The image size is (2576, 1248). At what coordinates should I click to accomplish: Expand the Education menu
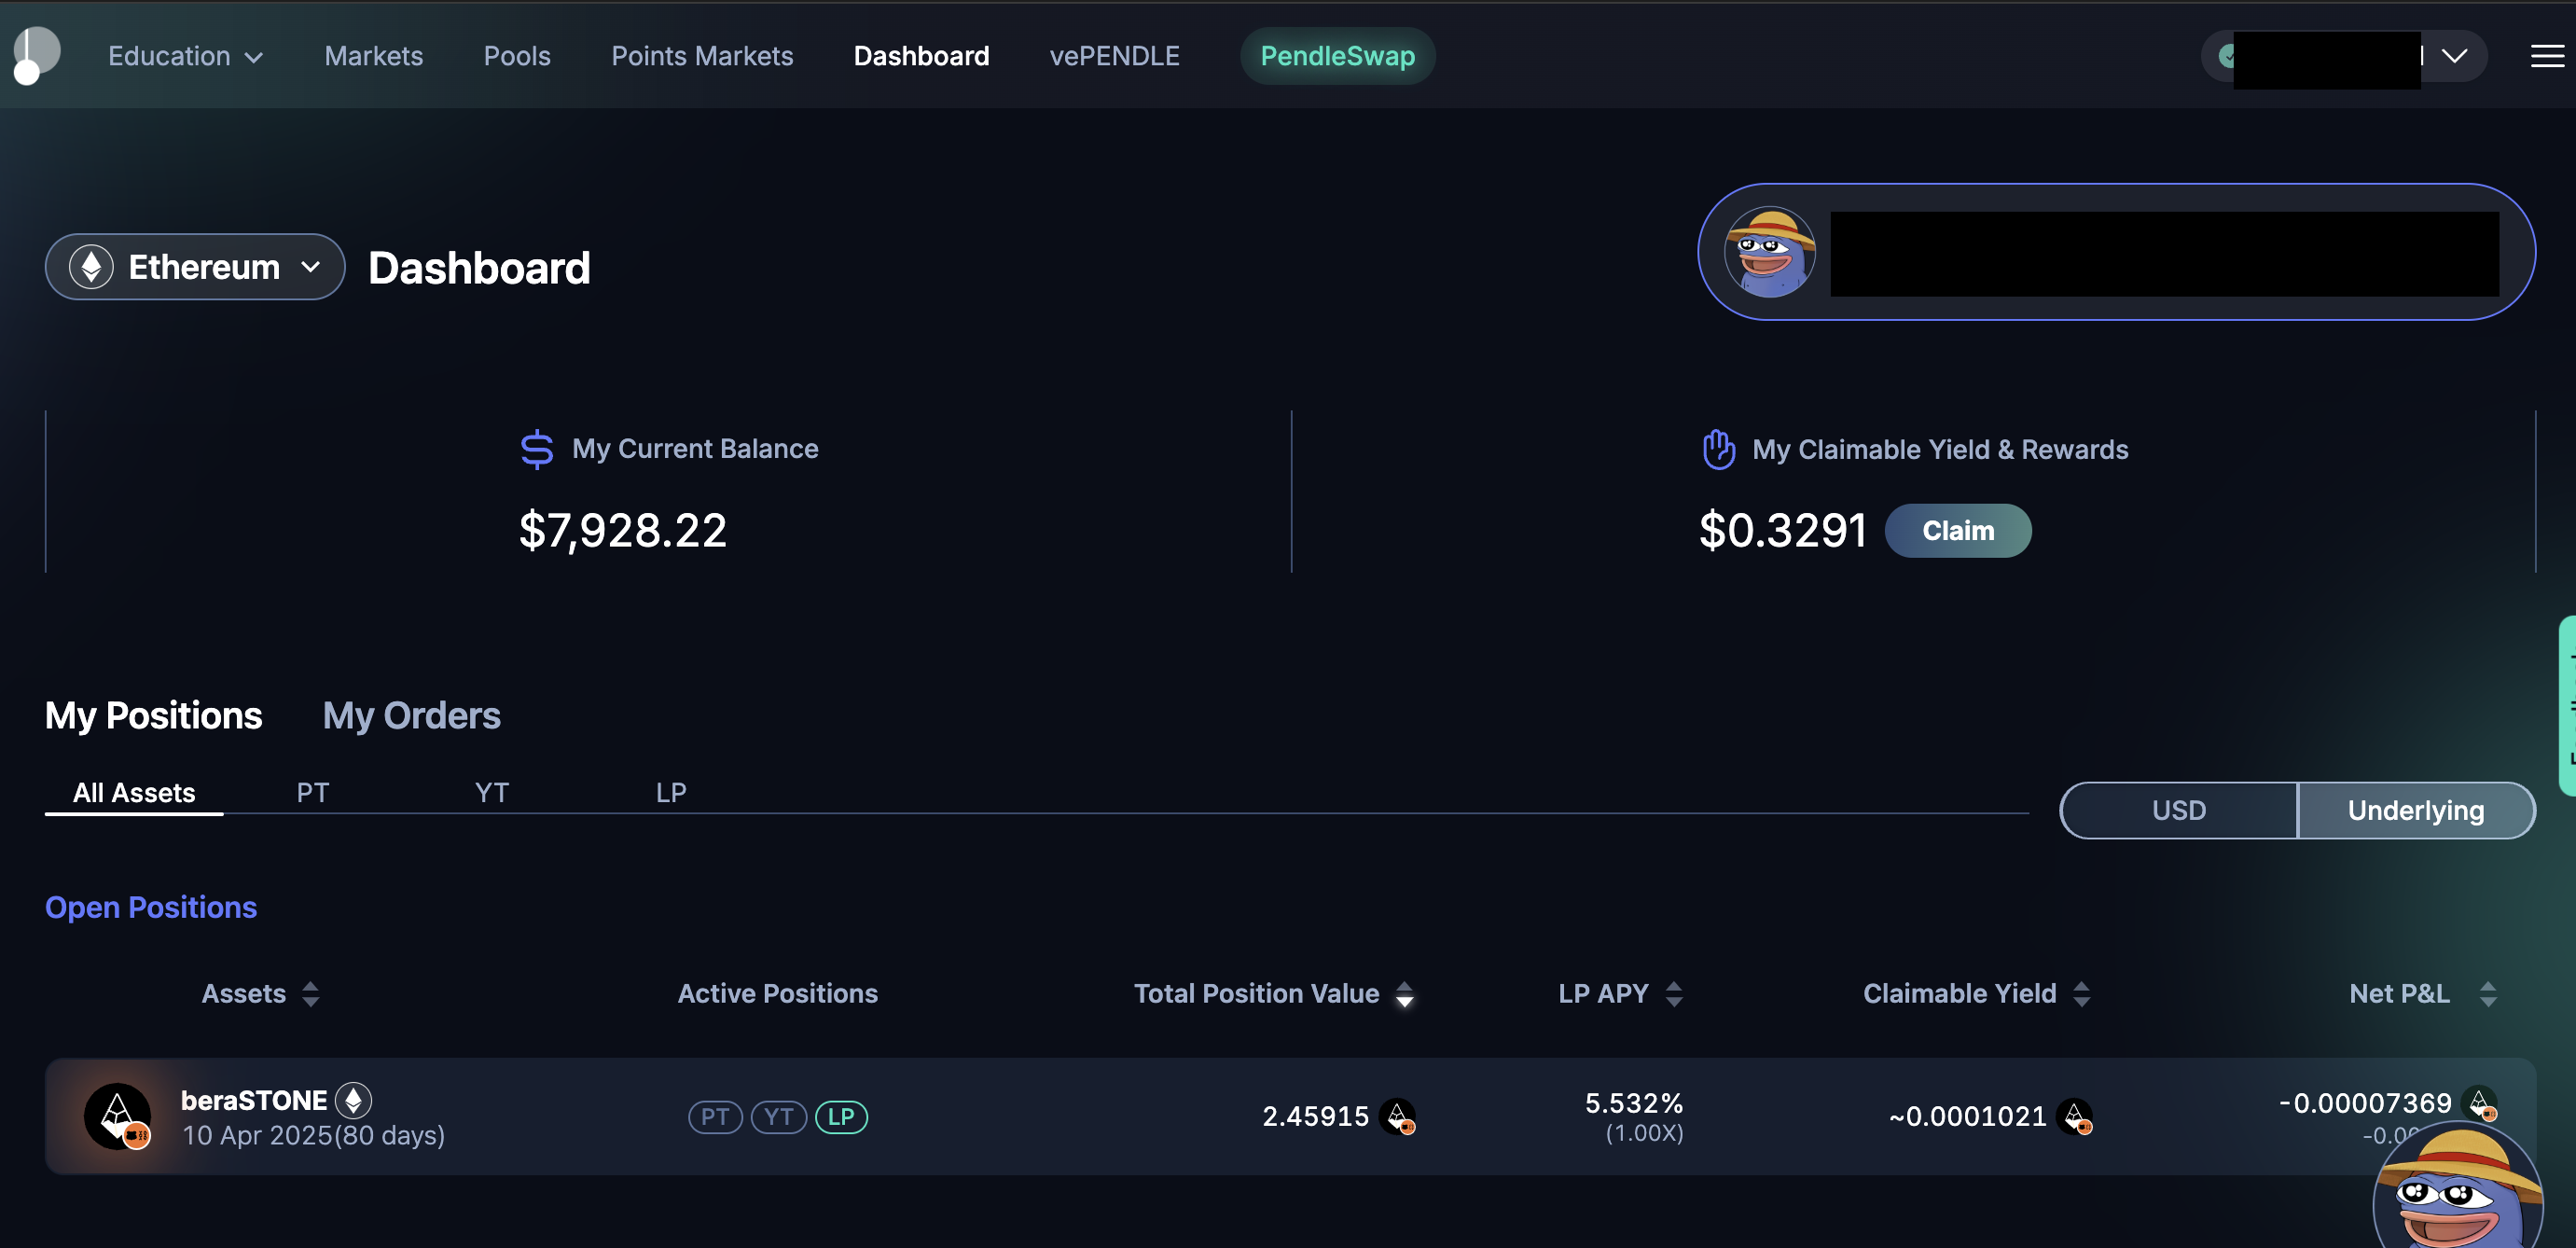tap(185, 56)
